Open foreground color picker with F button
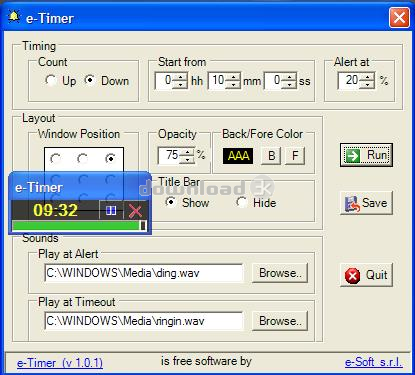The width and height of the screenshot is (415, 375). (x=295, y=156)
